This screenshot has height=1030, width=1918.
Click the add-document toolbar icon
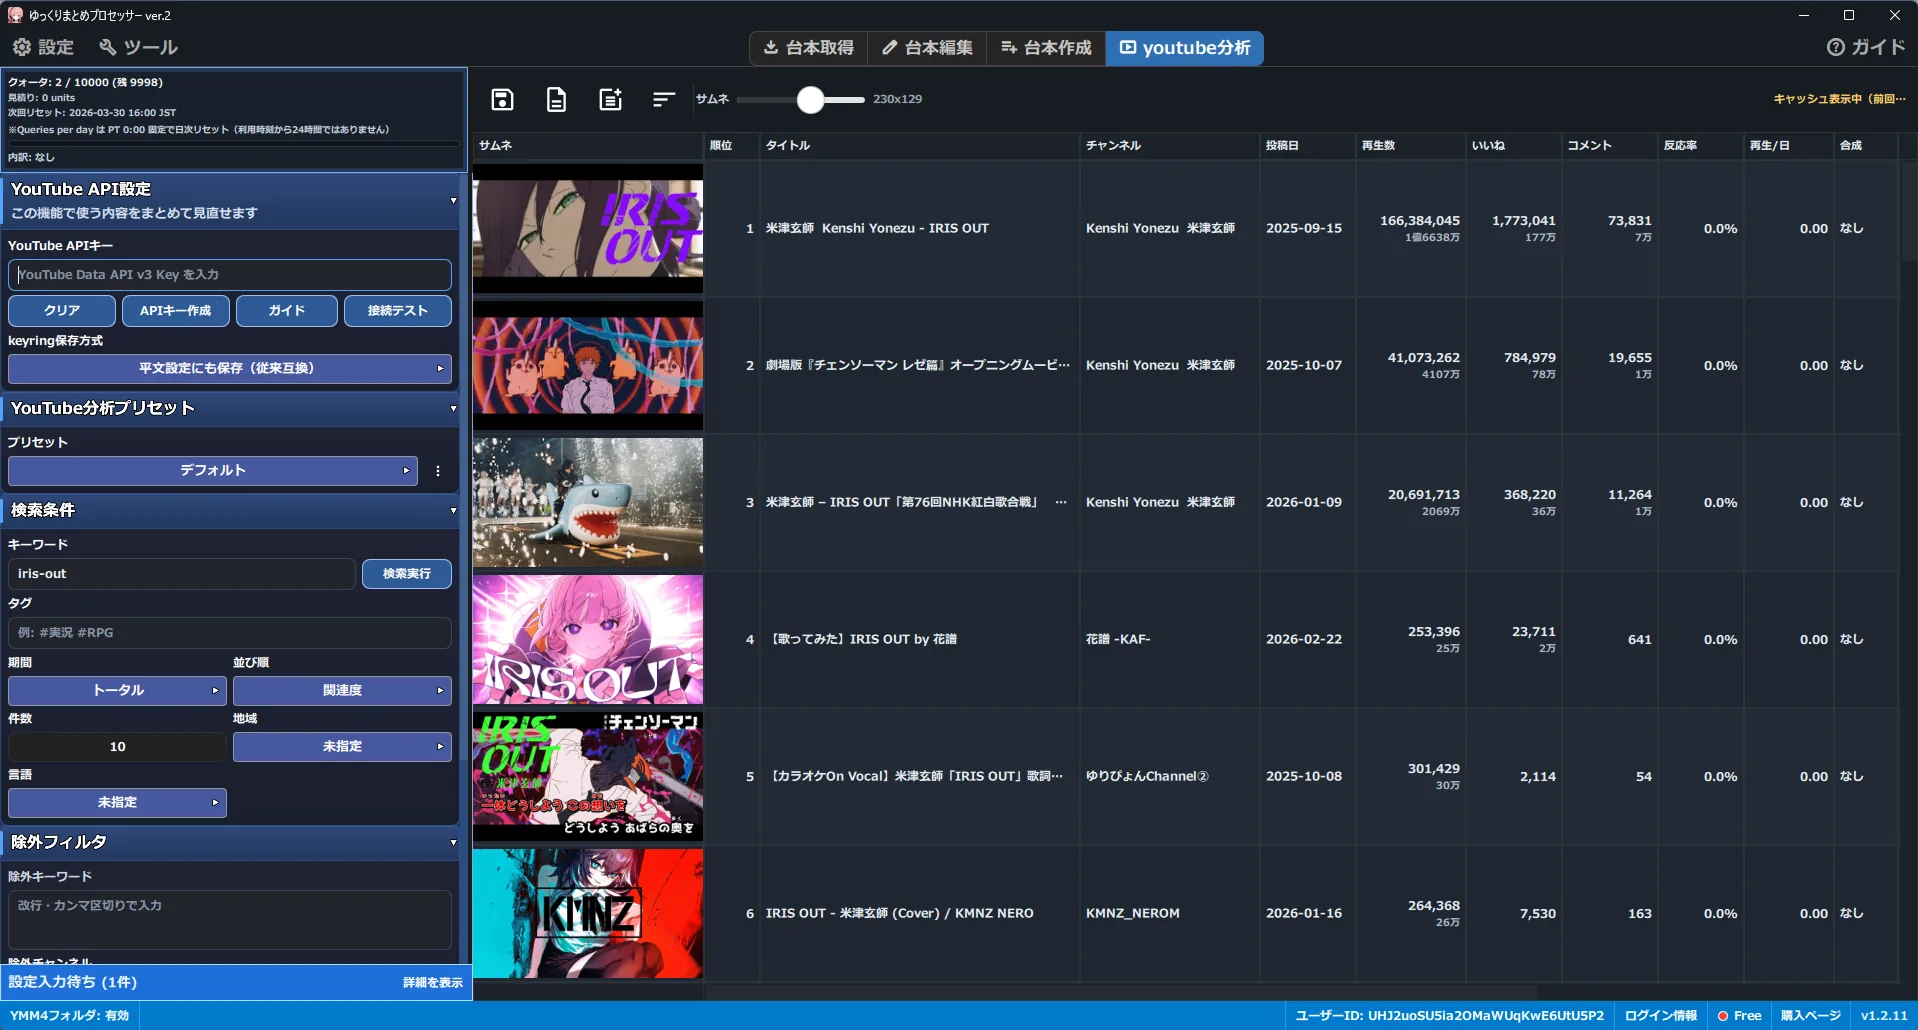click(x=610, y=99)
